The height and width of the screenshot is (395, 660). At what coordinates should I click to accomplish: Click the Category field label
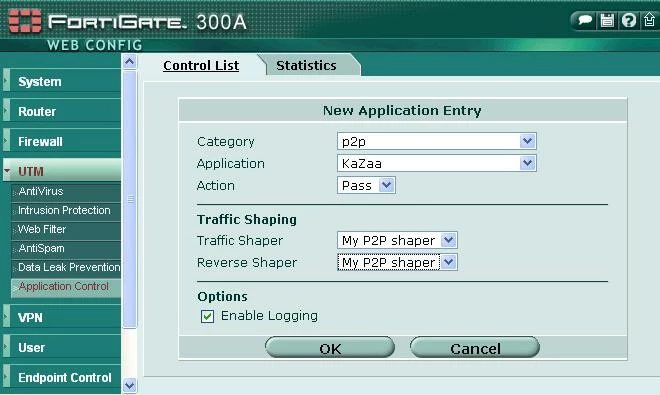(x=226, y=141)
